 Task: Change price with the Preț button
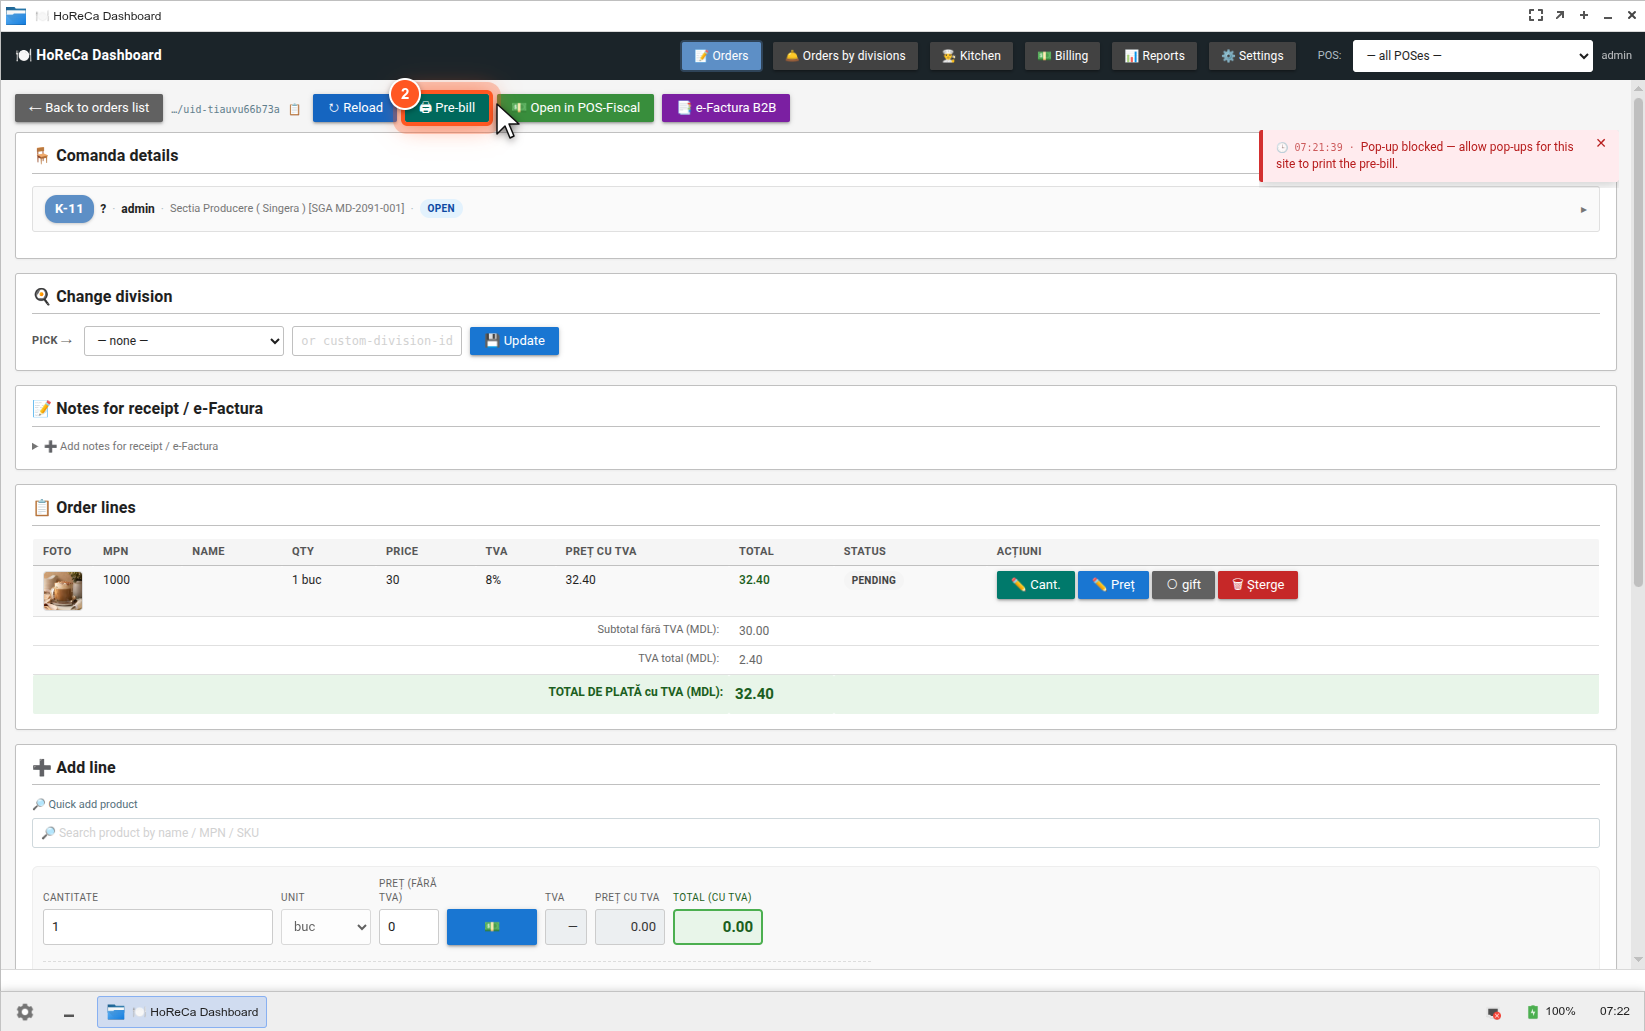pos(1113,585)
